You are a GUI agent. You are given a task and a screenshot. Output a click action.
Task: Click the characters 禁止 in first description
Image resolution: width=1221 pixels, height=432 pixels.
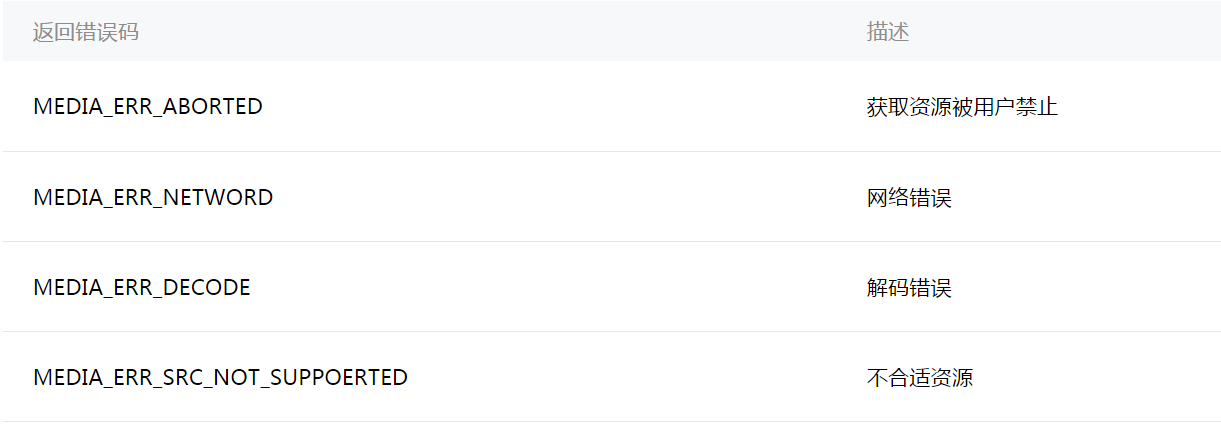click(1036, 107)
